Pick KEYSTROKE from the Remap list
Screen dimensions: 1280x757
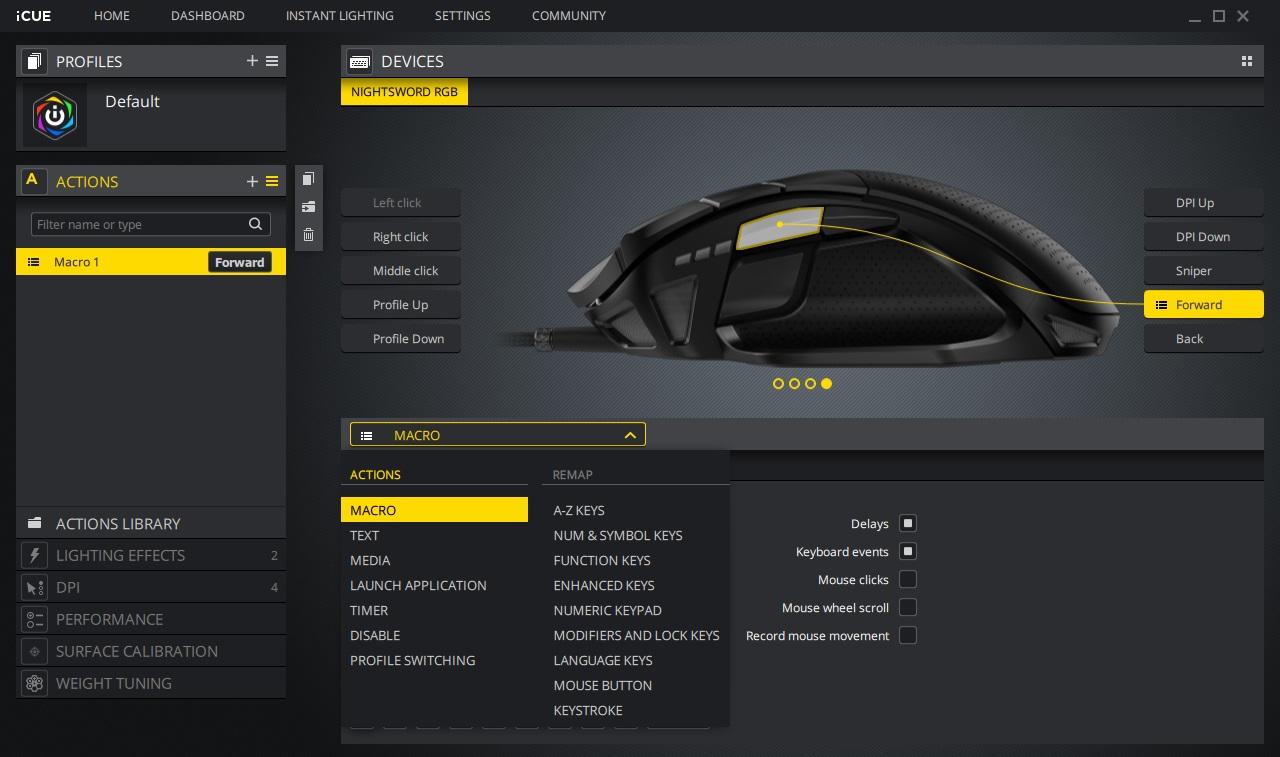click(588, 710)
